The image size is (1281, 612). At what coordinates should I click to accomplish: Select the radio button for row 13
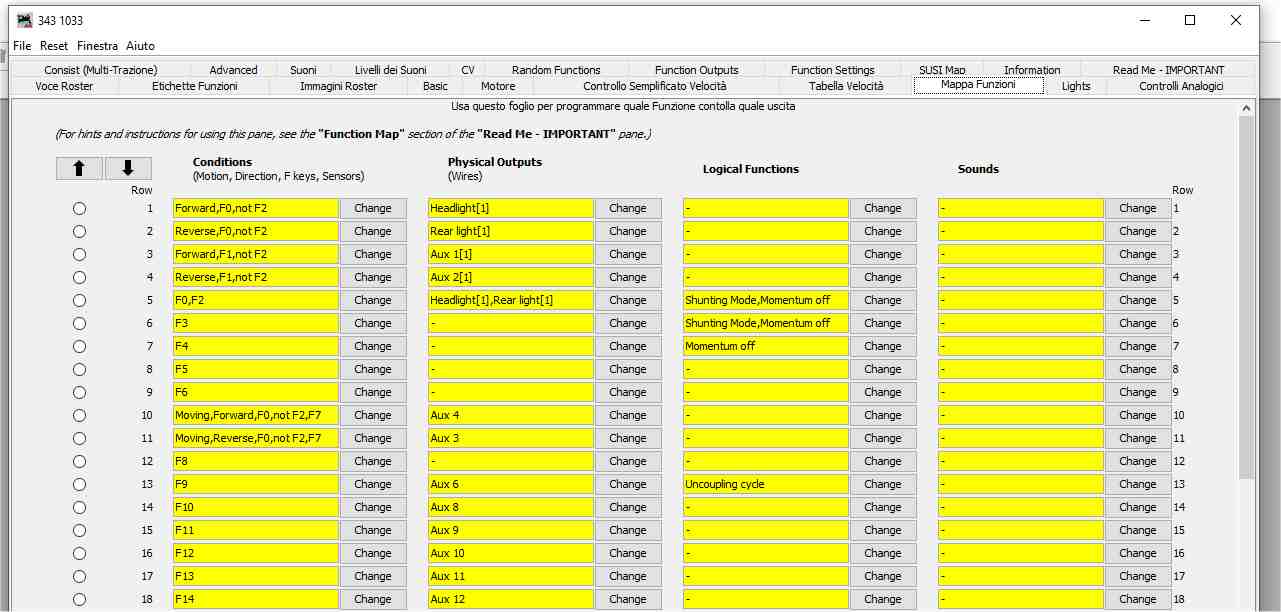tap(79, 484)
